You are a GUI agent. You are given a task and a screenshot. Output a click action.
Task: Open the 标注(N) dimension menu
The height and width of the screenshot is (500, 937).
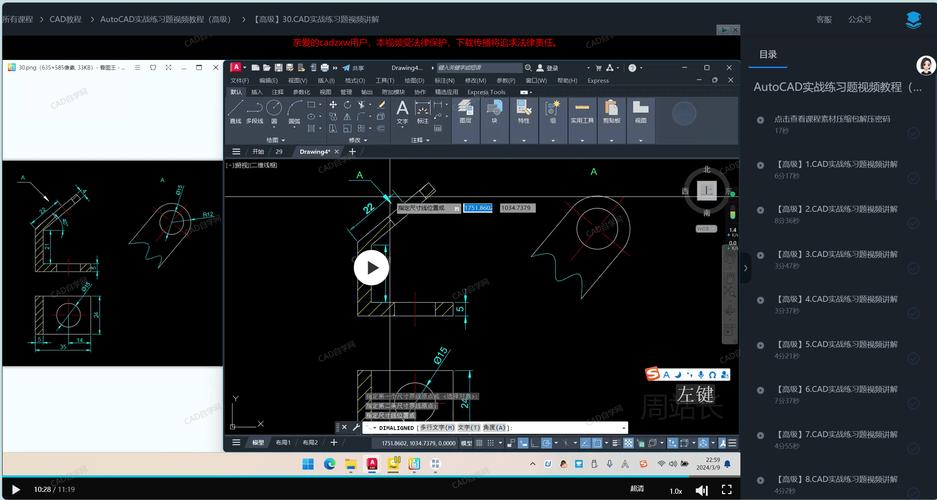[x=444, y=80]
